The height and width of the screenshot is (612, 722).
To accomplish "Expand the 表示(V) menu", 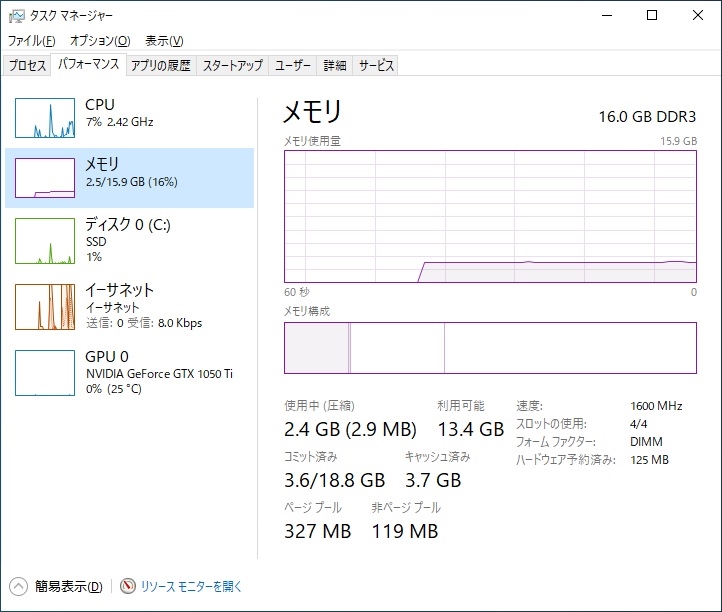I will pos(164,41).
